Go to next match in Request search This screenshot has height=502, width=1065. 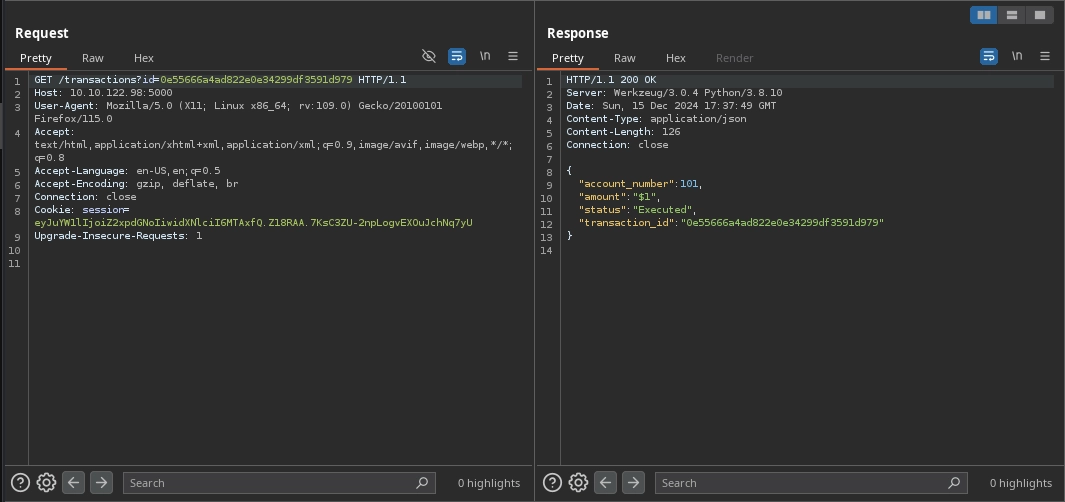point(101,483)
